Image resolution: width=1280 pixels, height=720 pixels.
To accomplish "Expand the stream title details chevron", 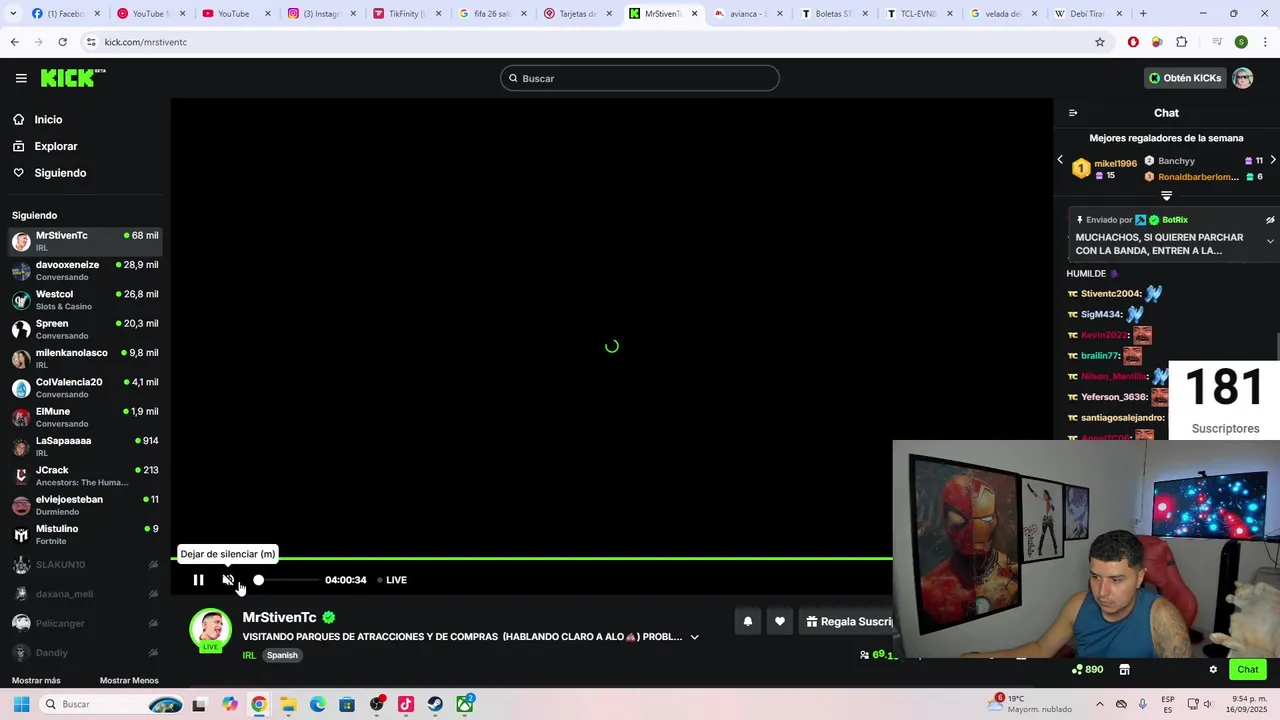I will 694,637.
